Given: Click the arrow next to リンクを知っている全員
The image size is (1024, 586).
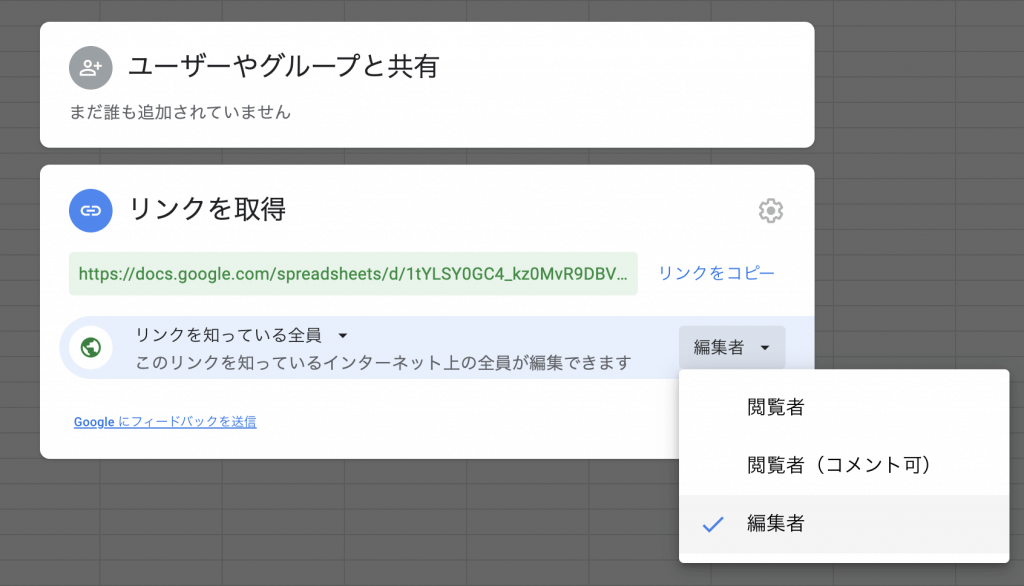Looking at the screenshot, I should coord(342,336).
